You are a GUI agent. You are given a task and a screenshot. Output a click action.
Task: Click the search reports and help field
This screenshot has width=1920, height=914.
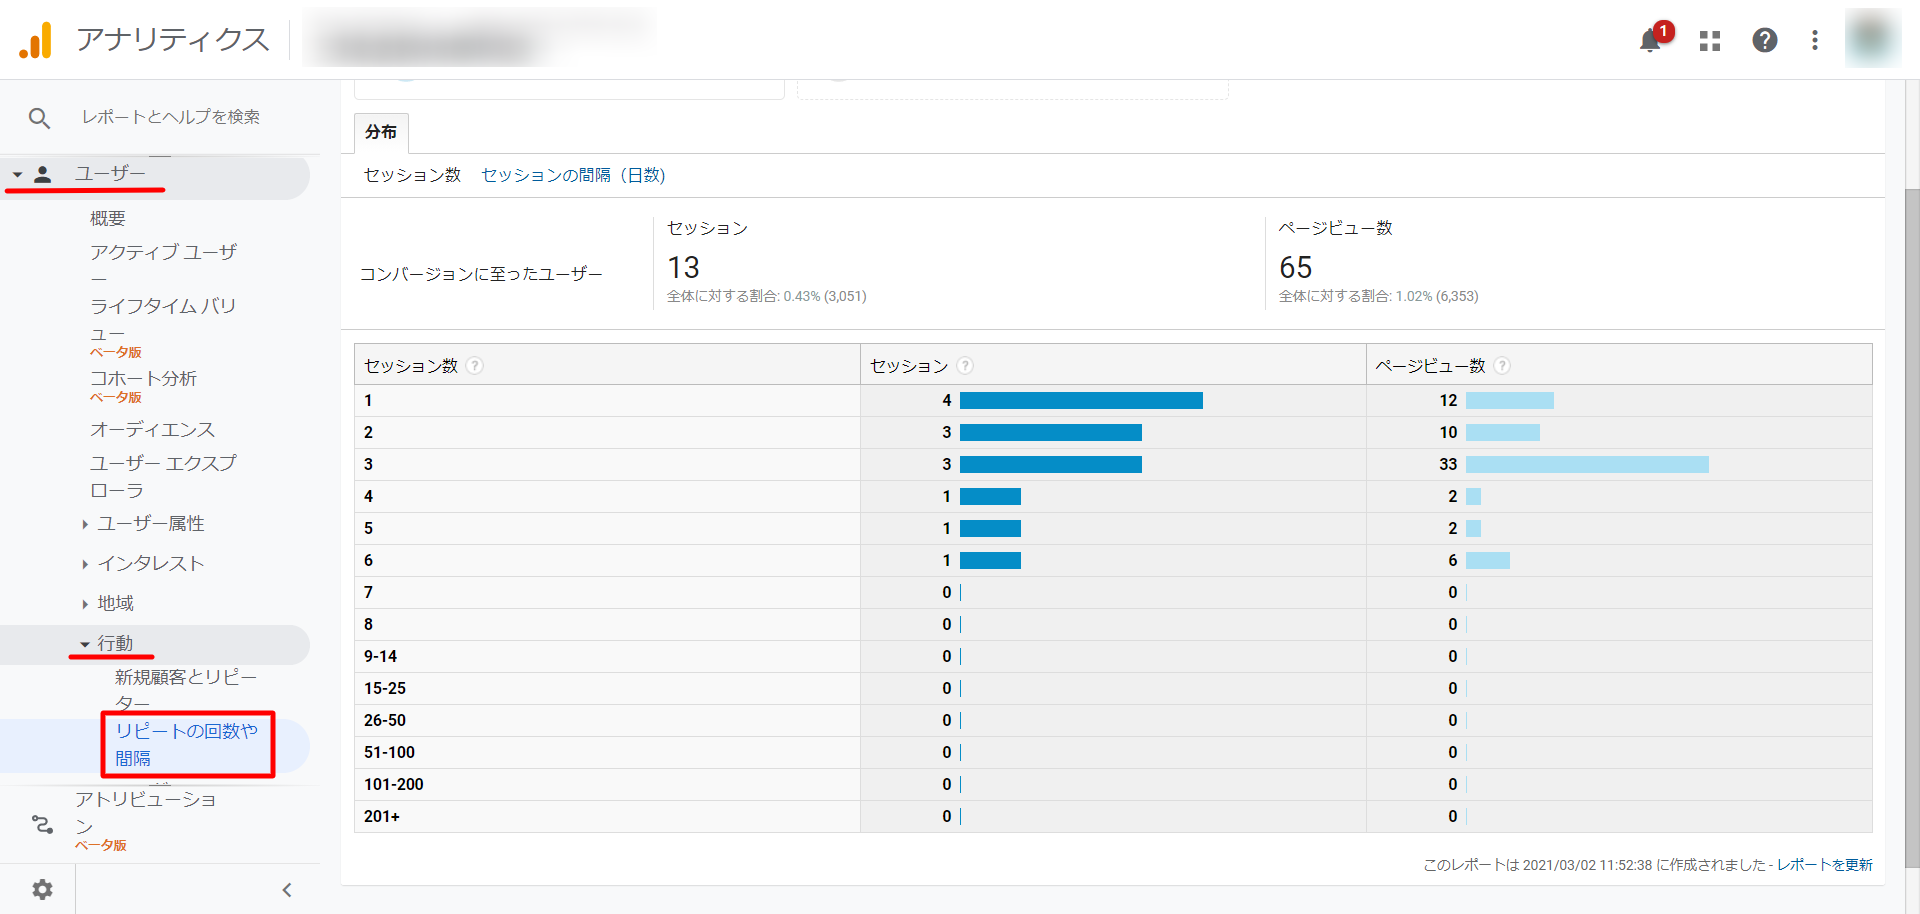click(x=170, y=117)
